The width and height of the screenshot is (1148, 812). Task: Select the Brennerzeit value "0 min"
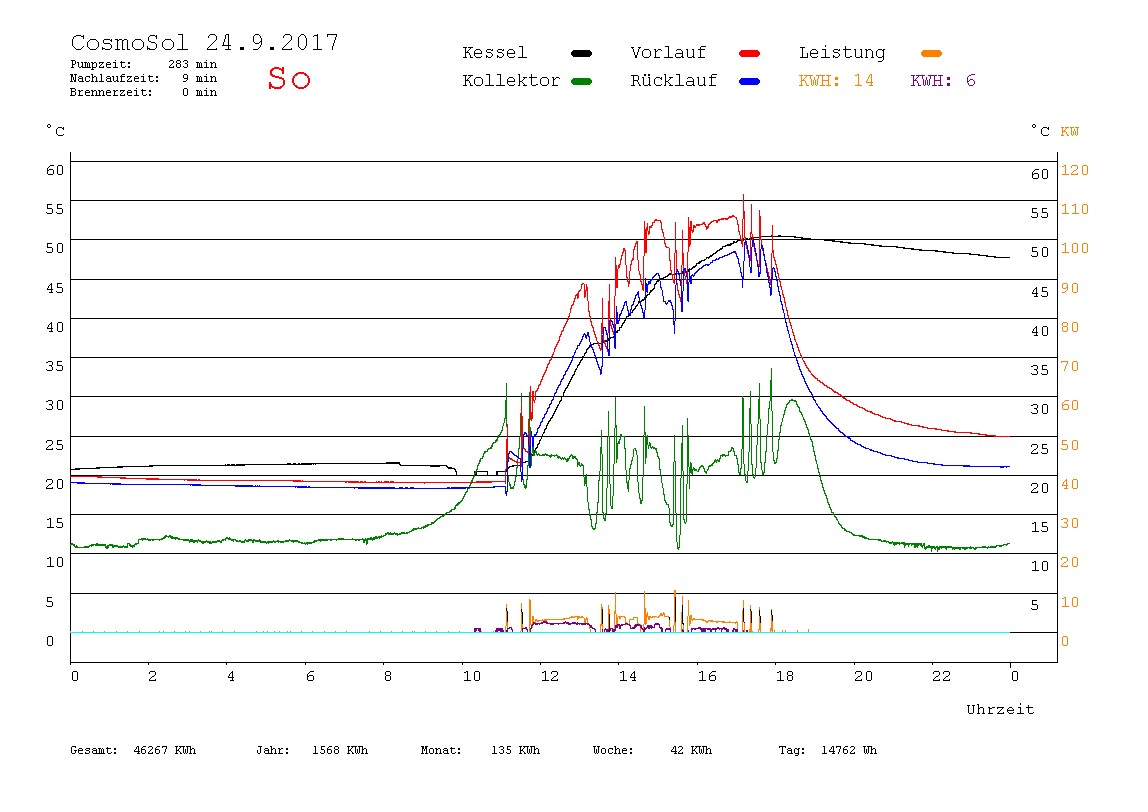[199, 92]
